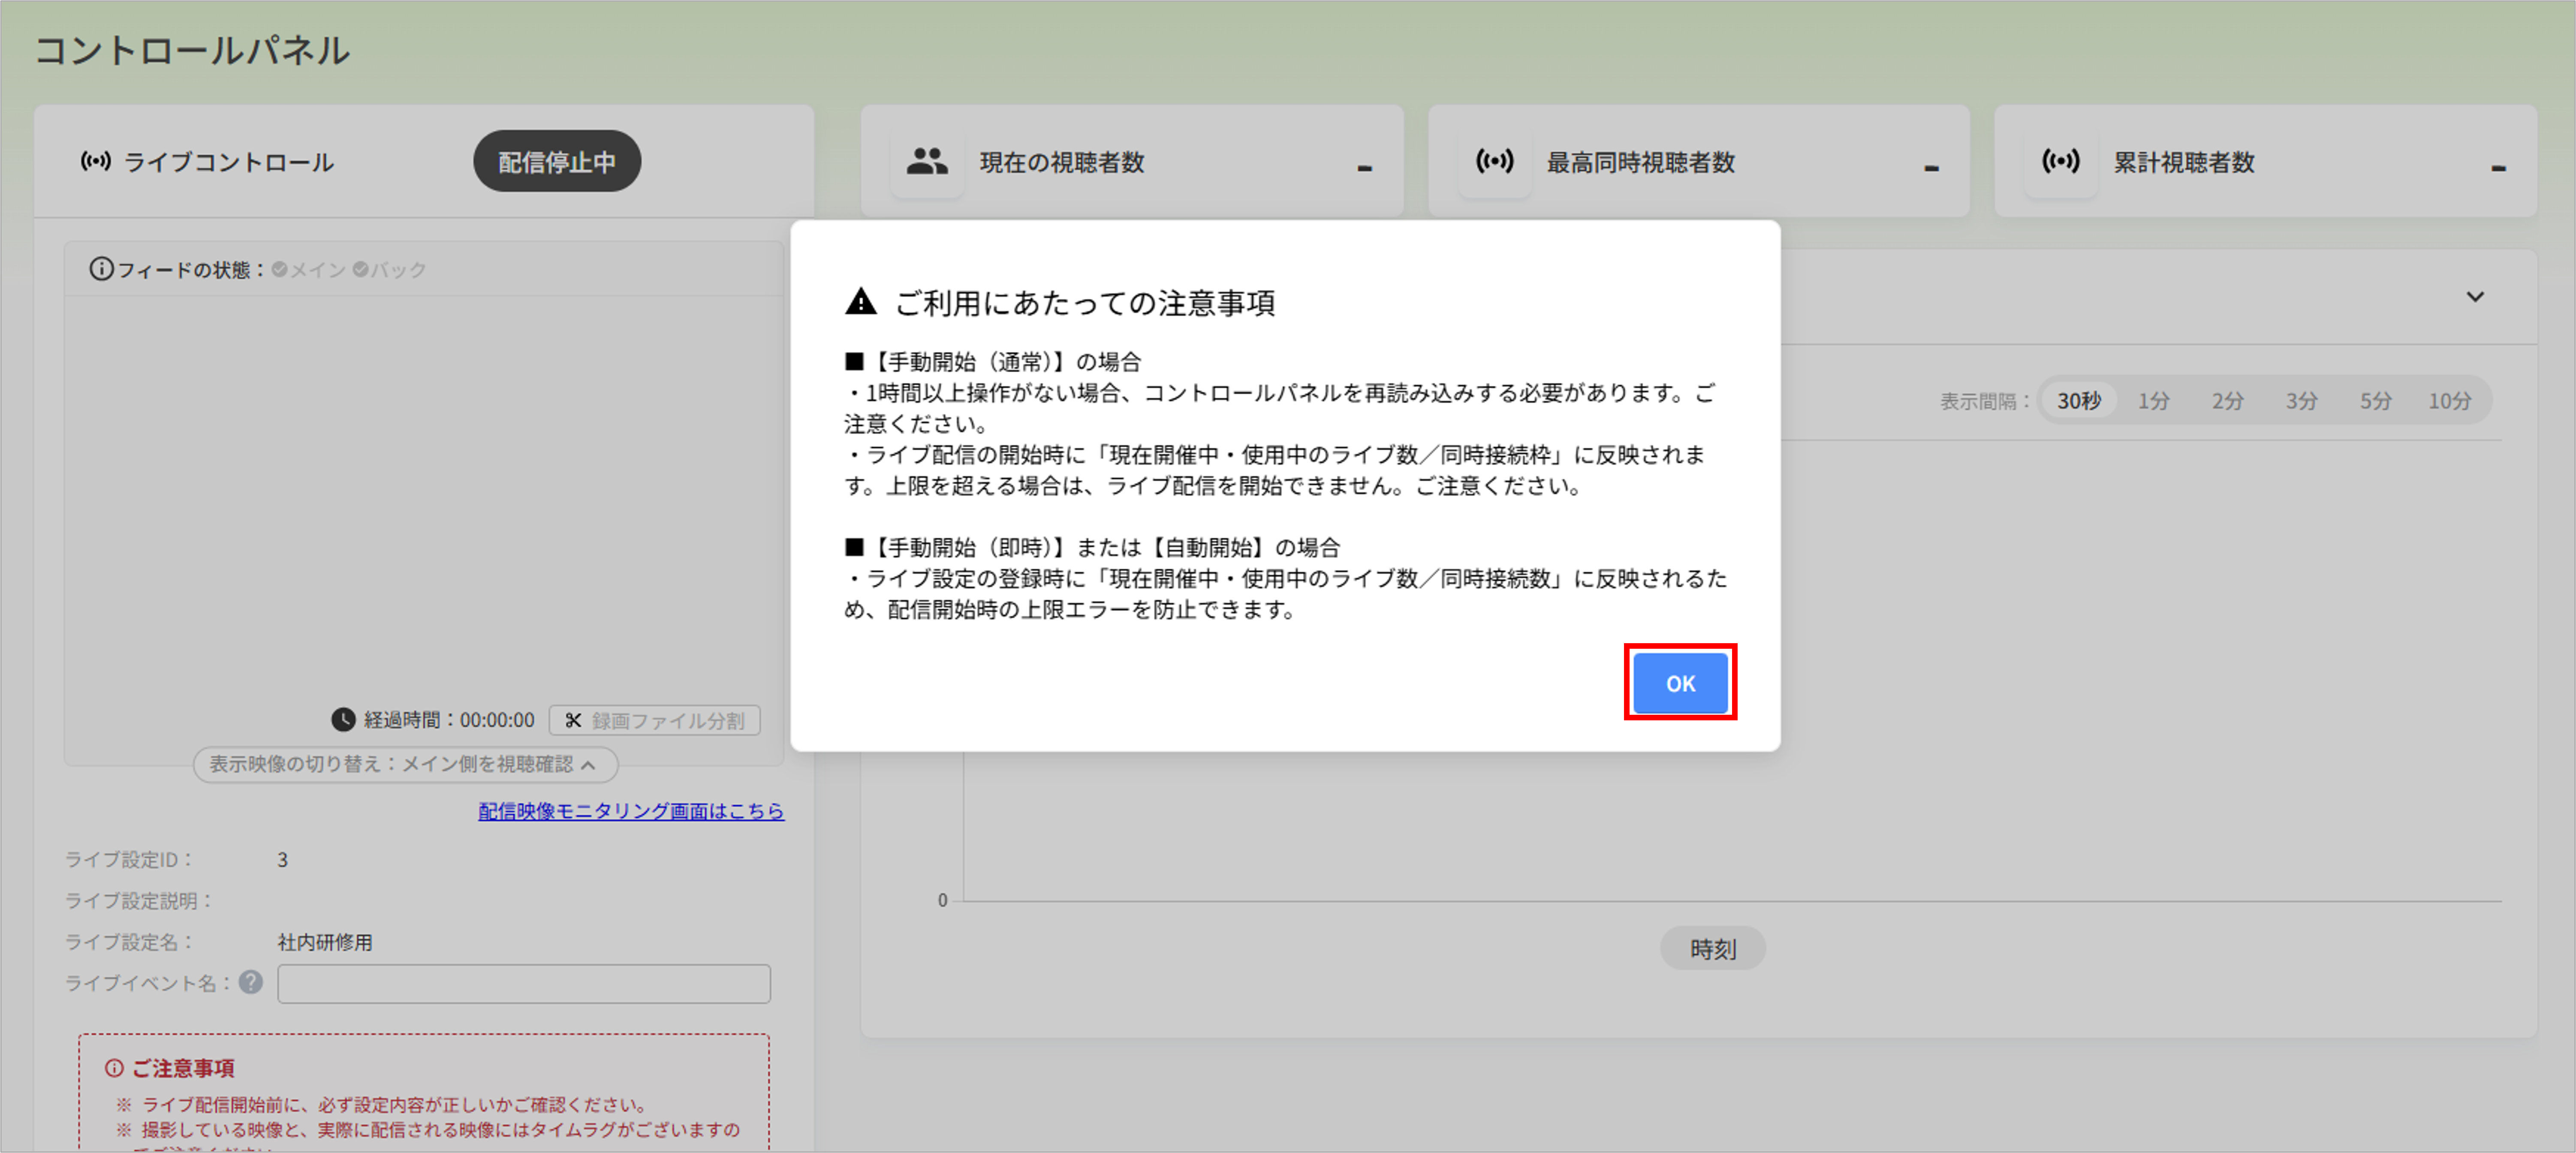Select the 30秒 display interval
Viewport: 2576px width, 1153px height.
click(x=2079, y=401)
